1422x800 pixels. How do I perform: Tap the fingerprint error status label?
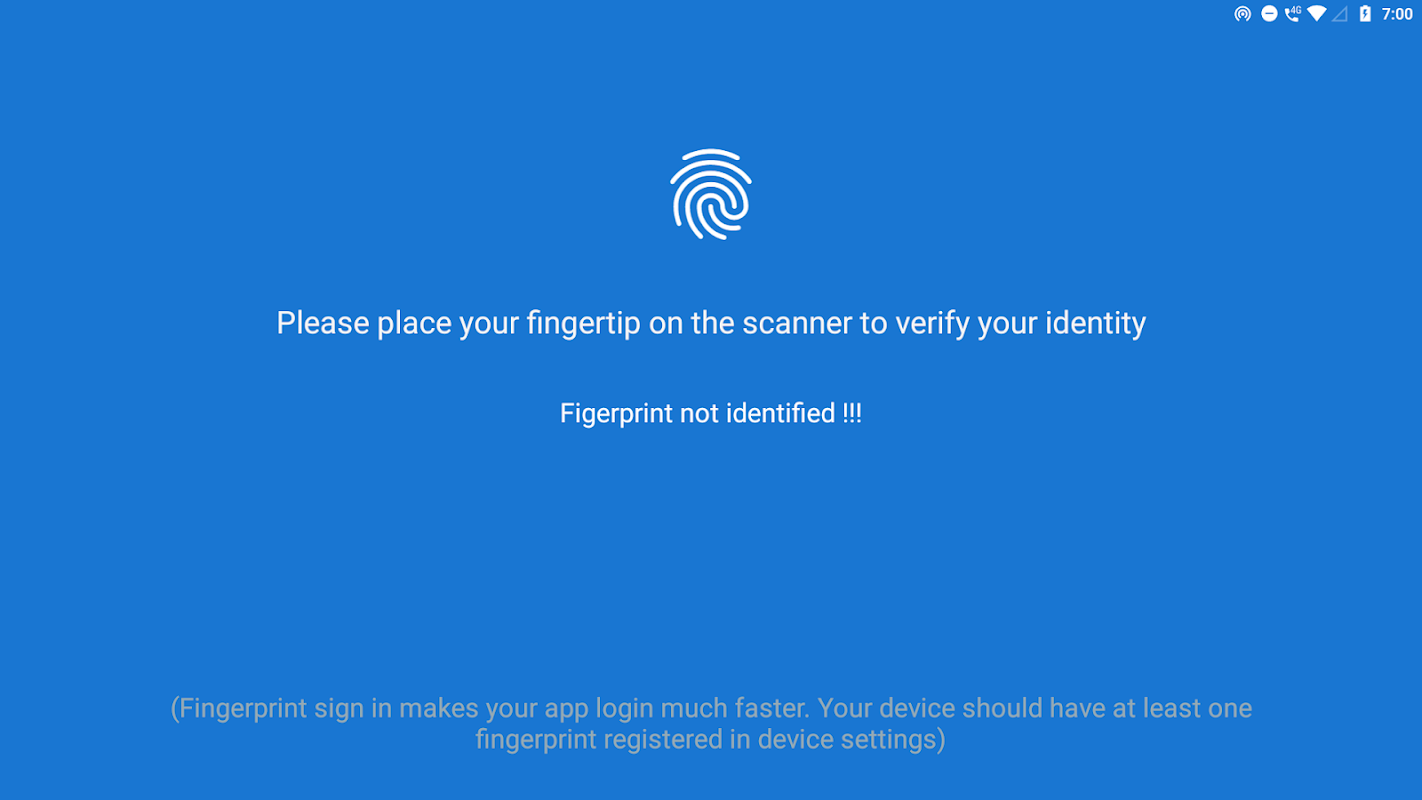coord(710,413)
